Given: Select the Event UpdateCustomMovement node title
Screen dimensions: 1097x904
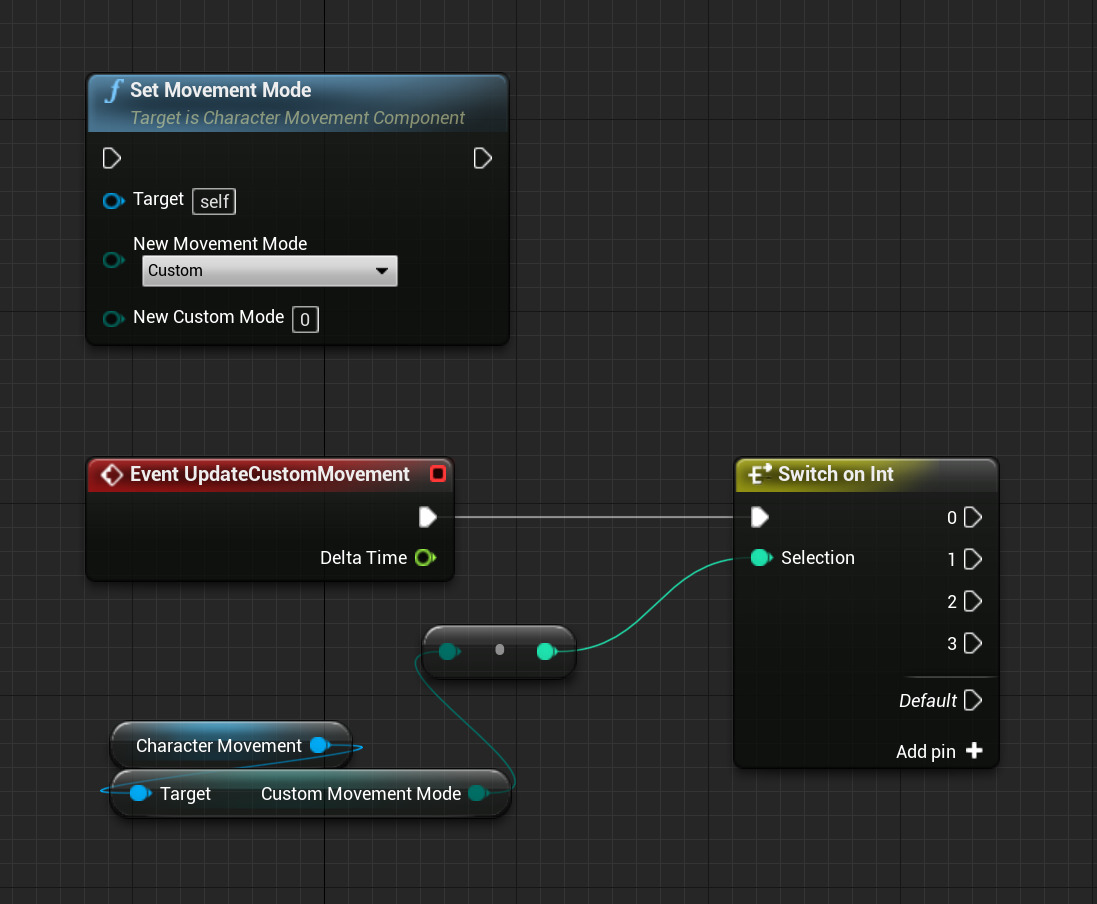Looking at the screenshot, I should (x=270, y=474).
